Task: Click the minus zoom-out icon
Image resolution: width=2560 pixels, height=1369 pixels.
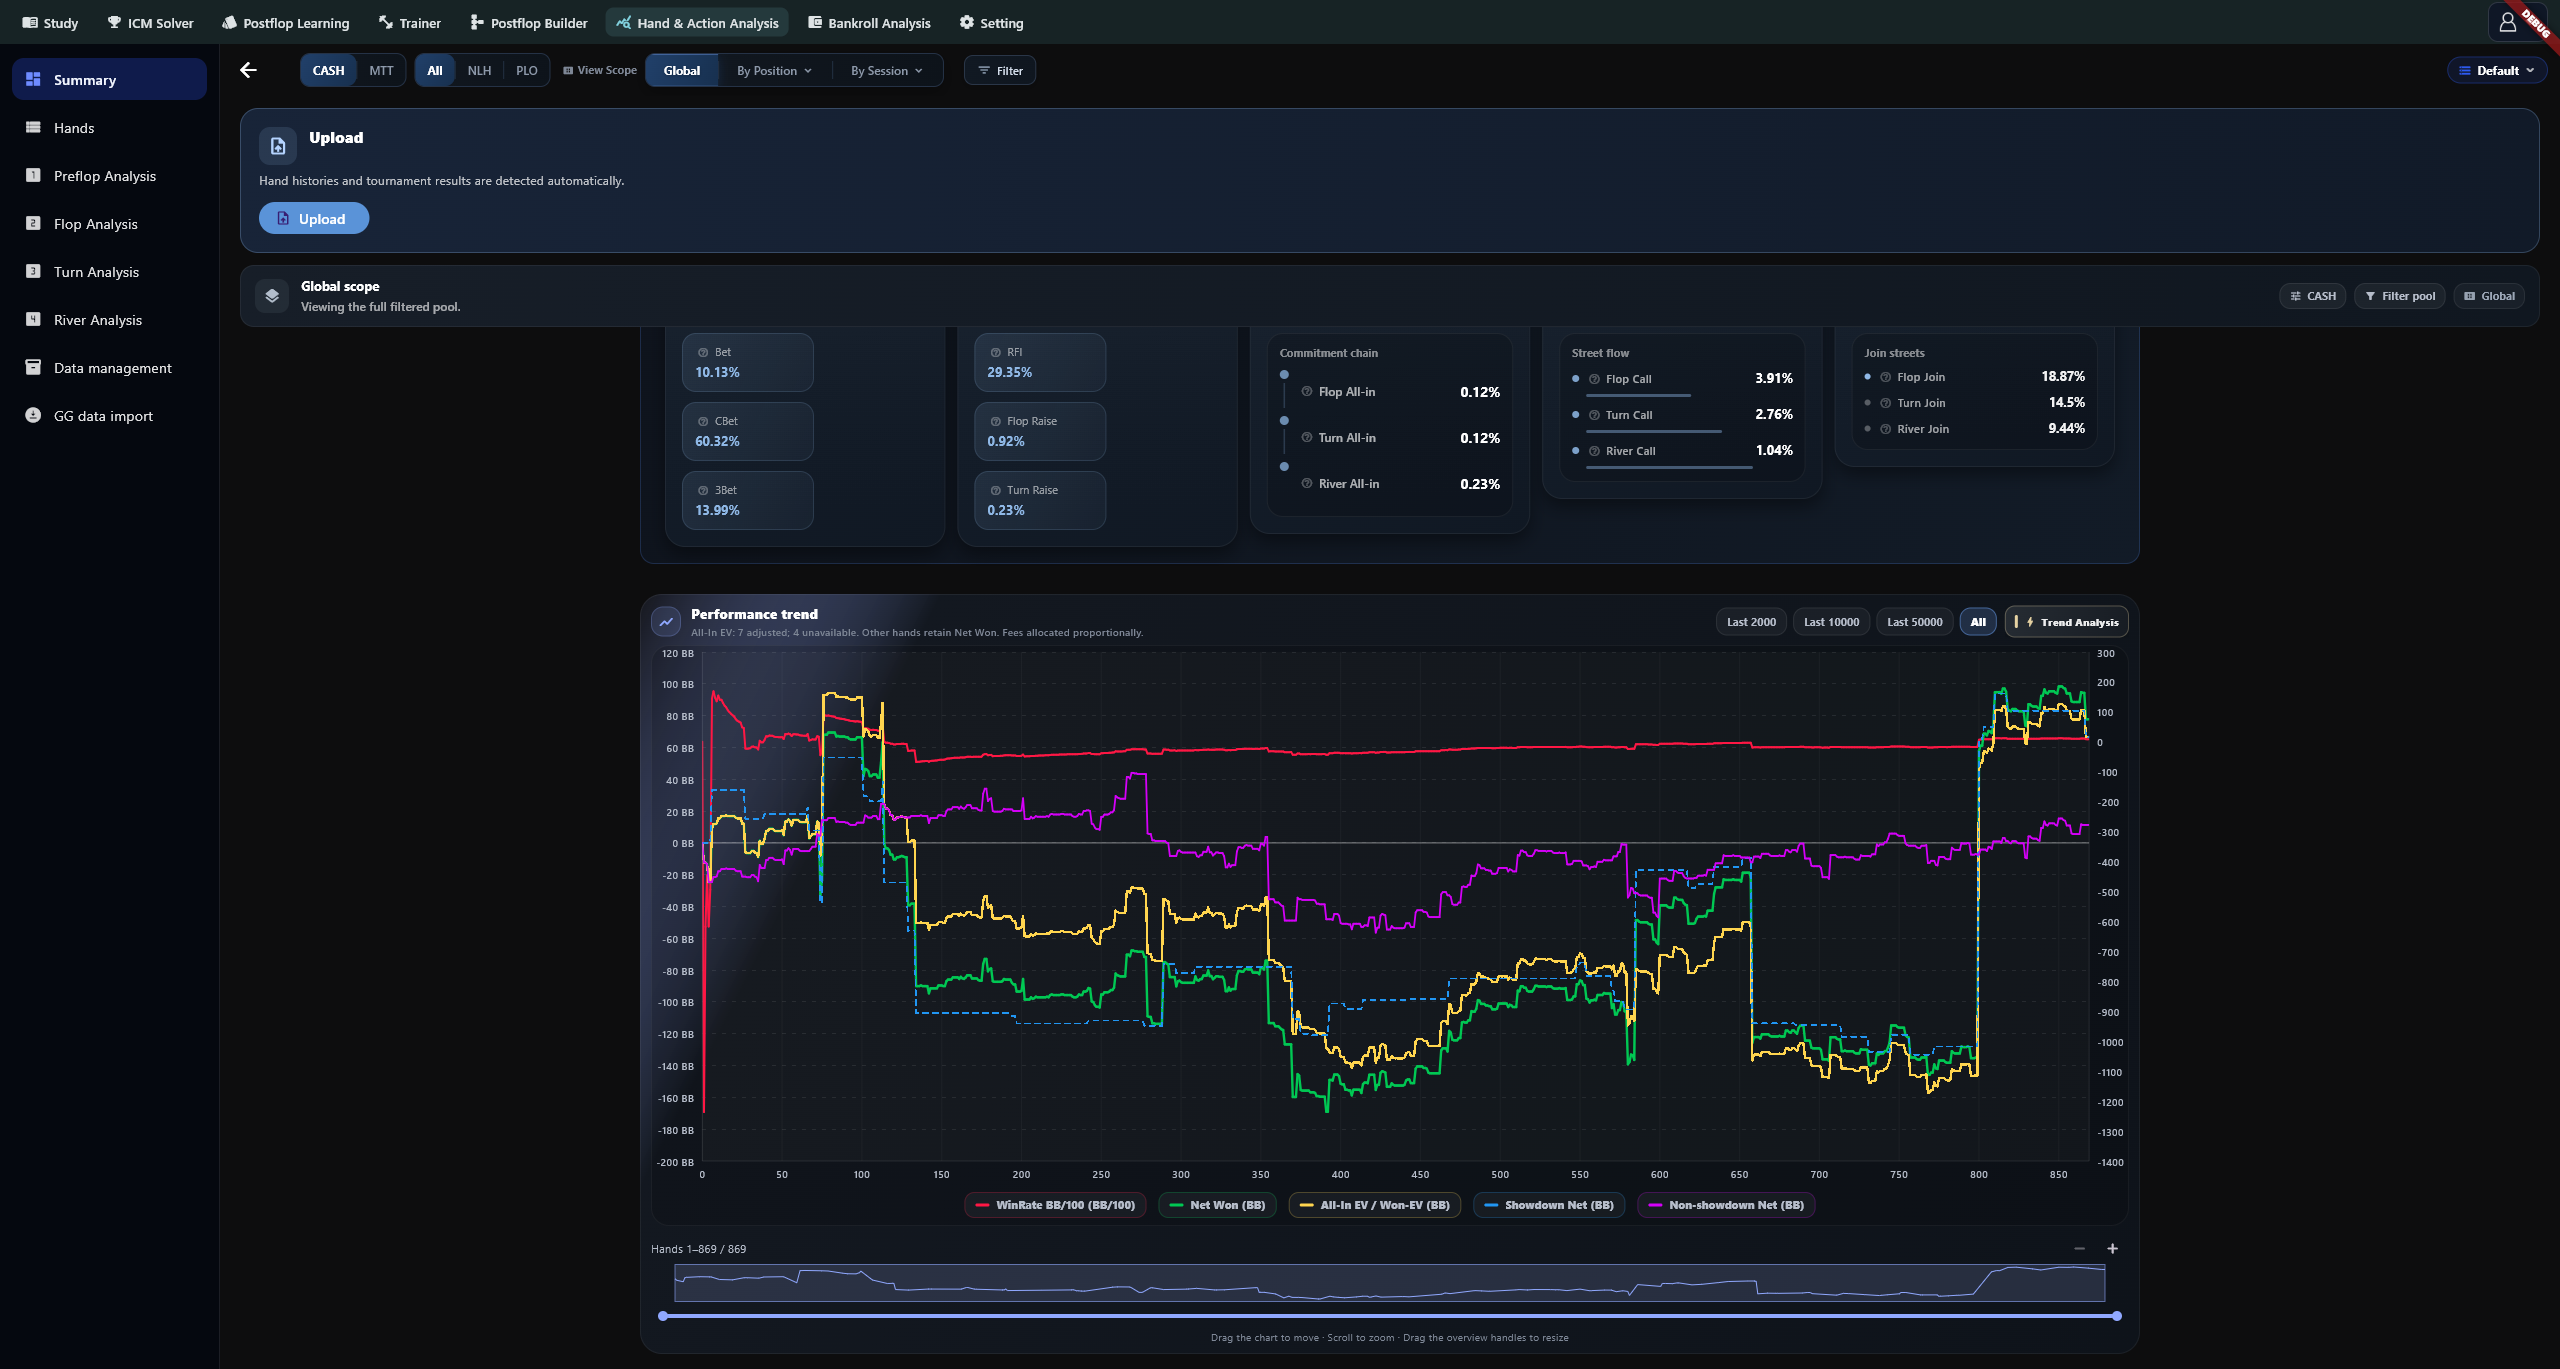Action: point(2080,1248)
